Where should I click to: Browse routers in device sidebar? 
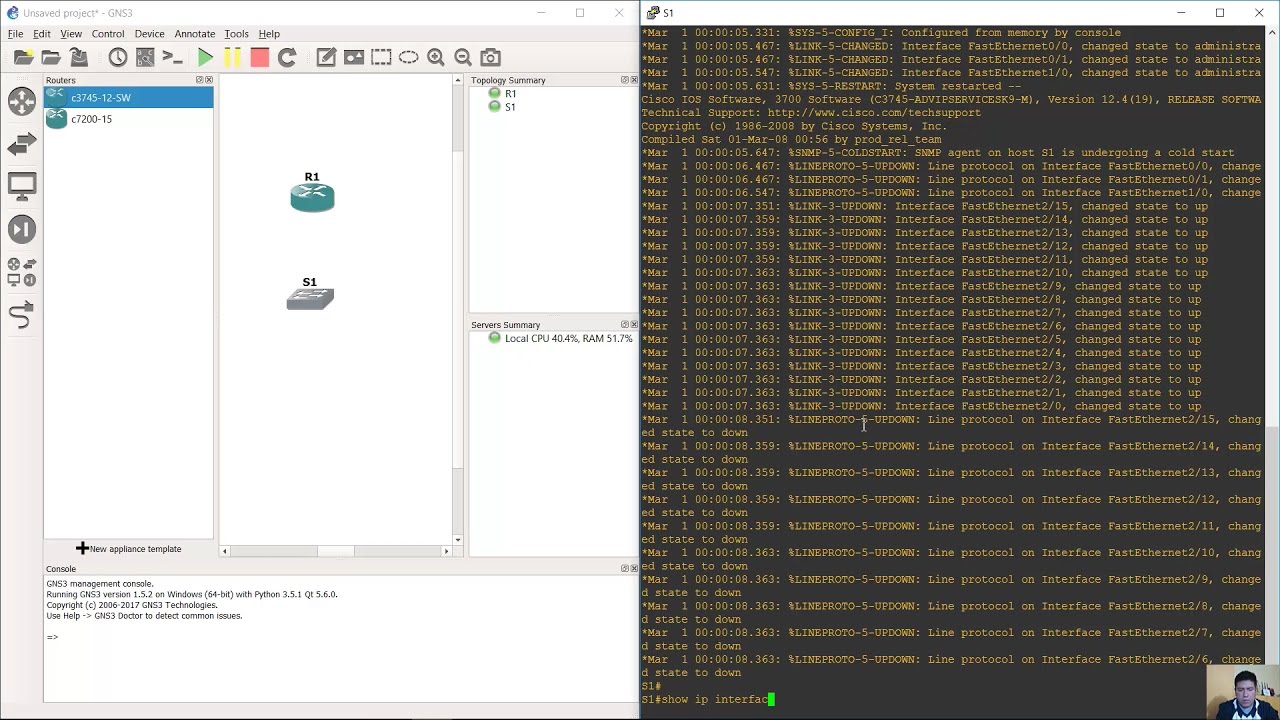pos(22,101)
